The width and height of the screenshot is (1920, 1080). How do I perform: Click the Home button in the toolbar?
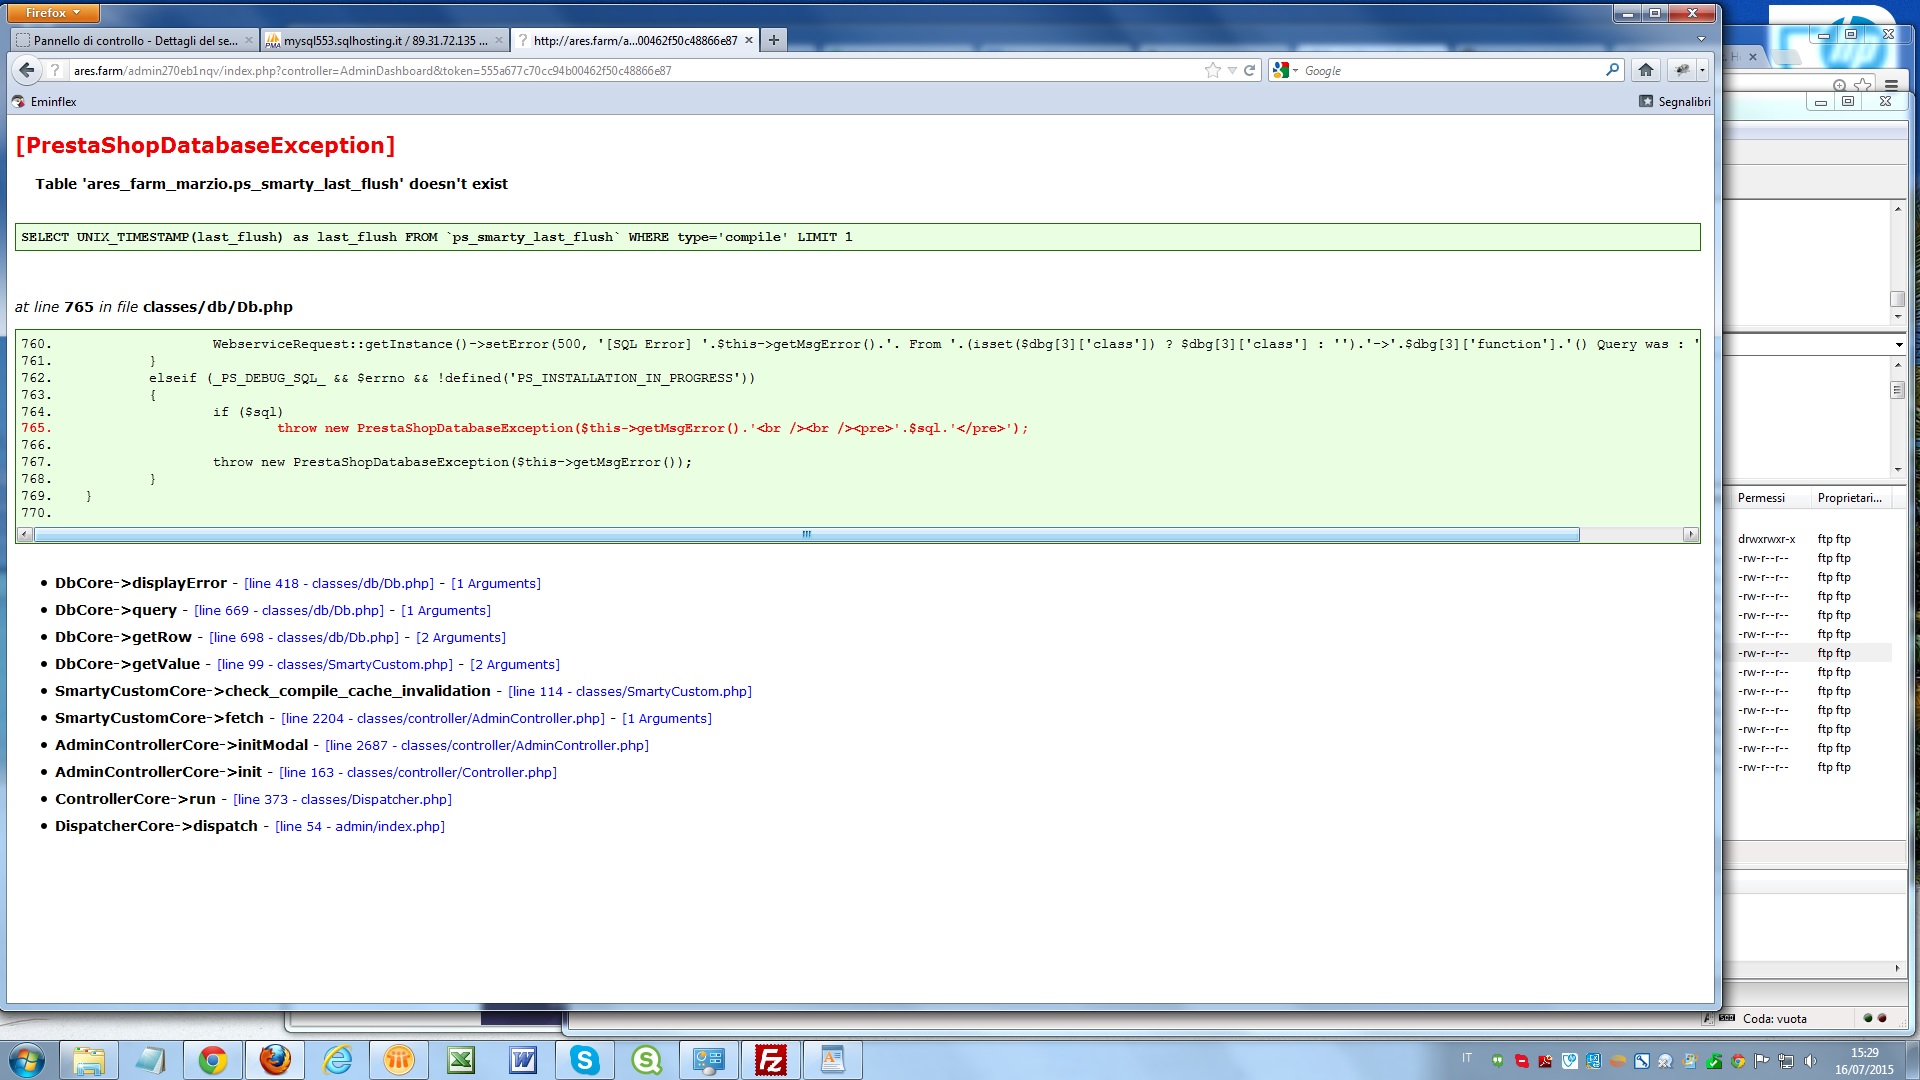(1645, 70)
